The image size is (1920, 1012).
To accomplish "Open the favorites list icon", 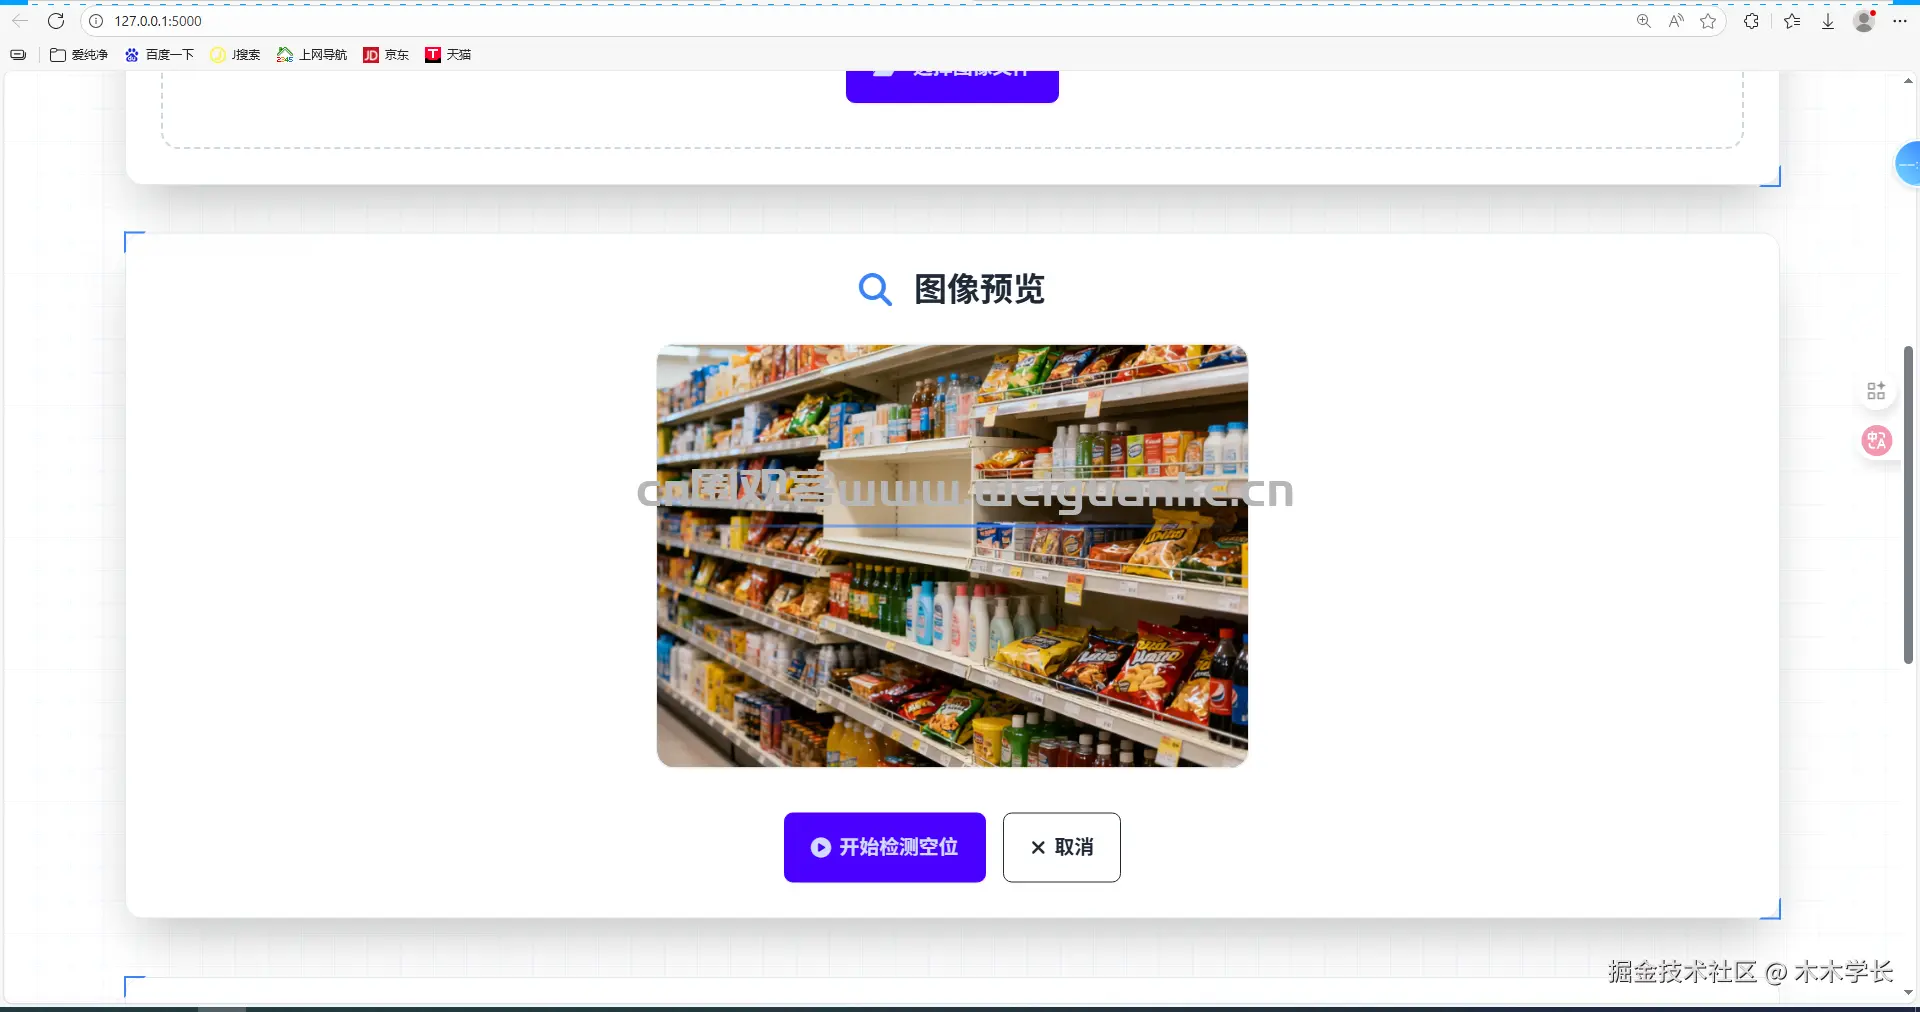I will [x=1792, y=21].
